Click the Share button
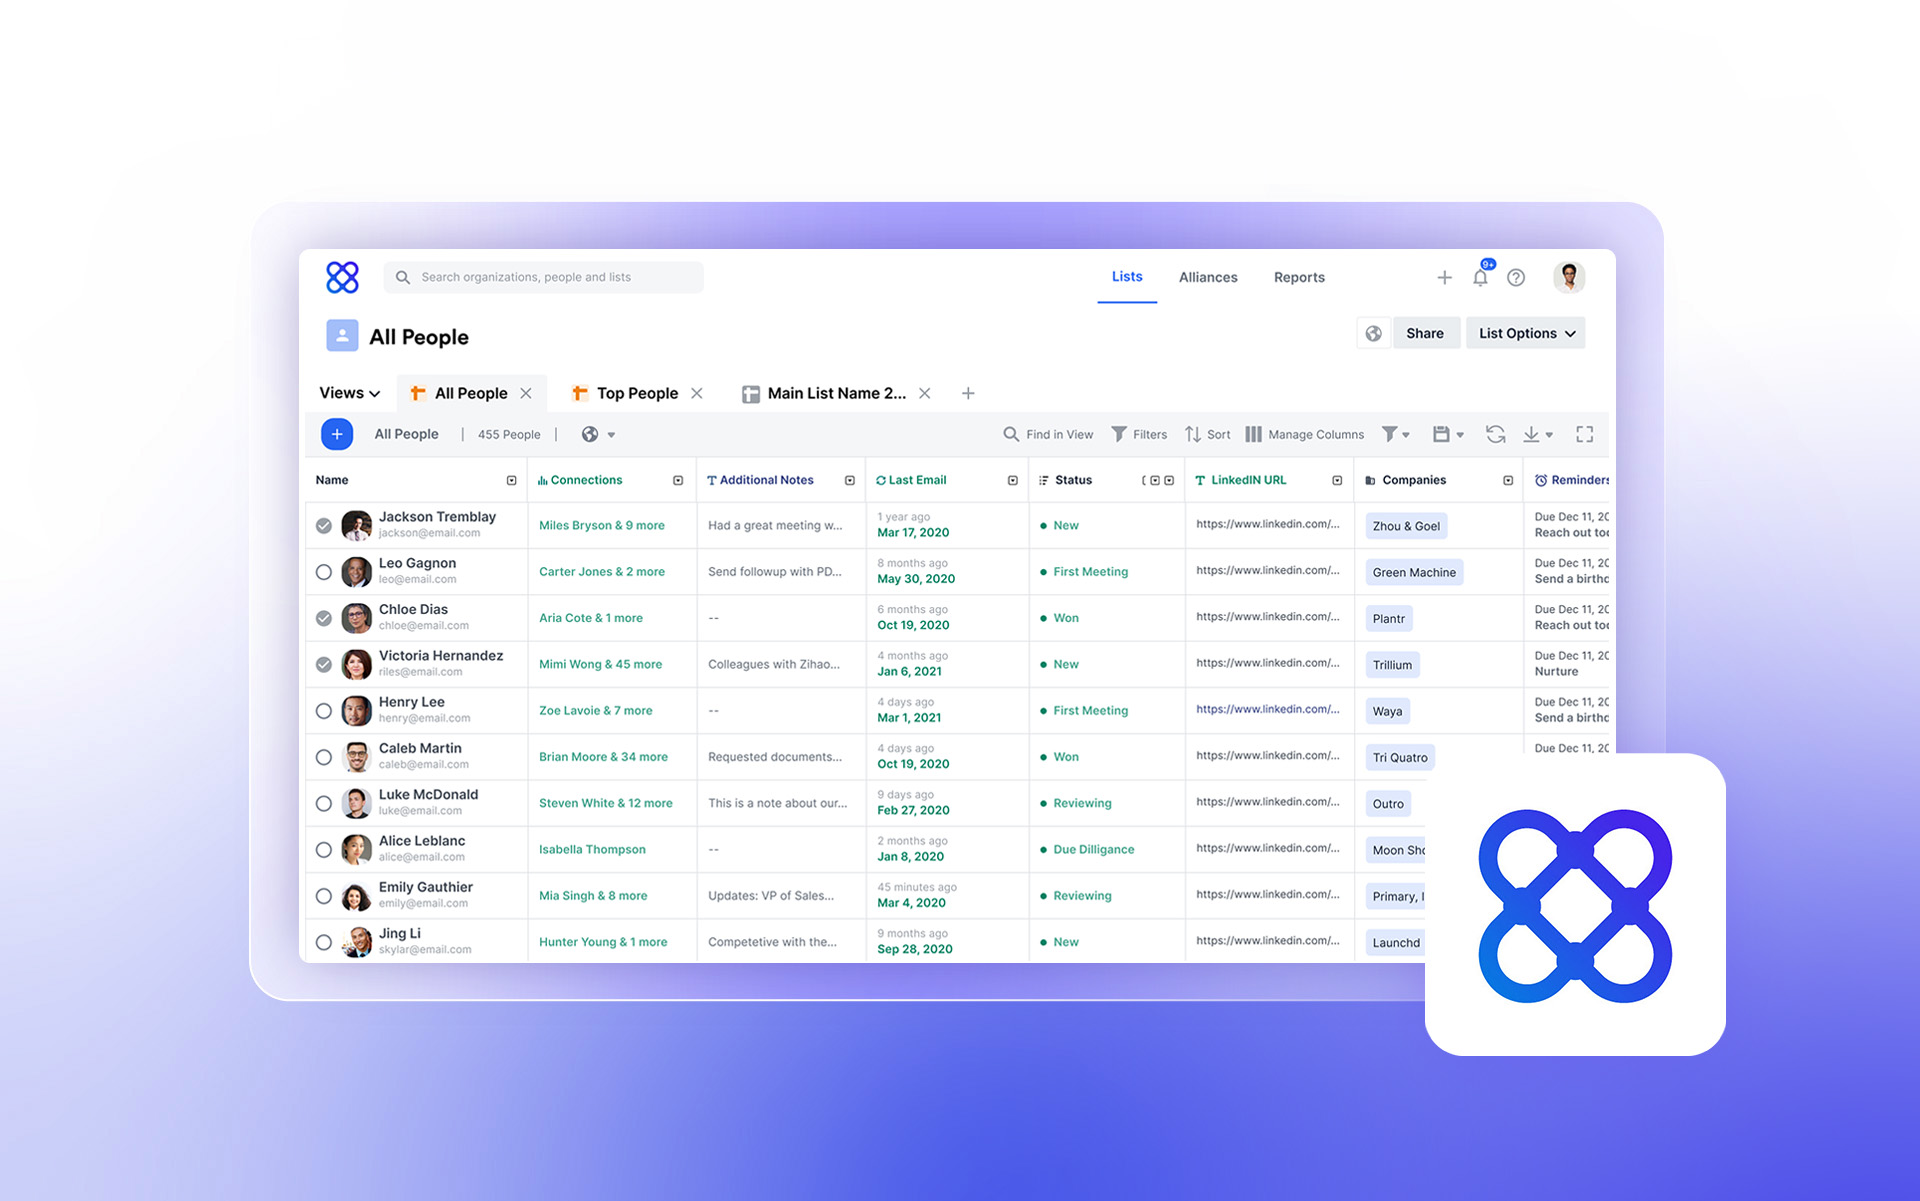1920x1201 pixels. (x=1425, y=334)
